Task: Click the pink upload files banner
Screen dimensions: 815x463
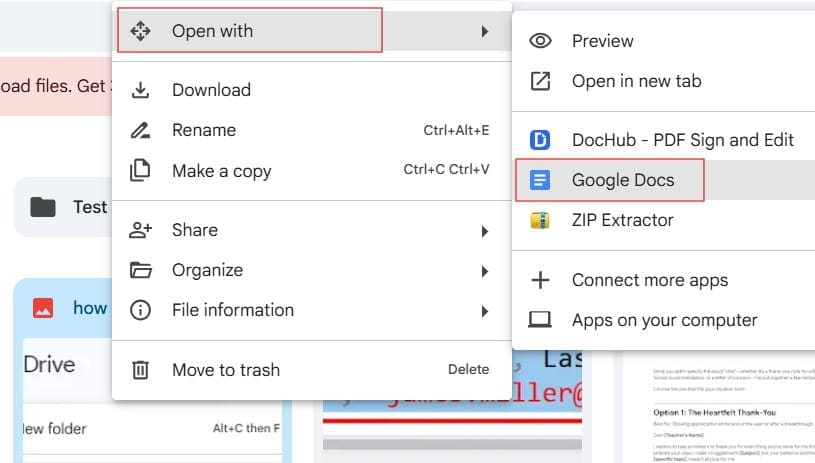Action: [x=56, y=86]
